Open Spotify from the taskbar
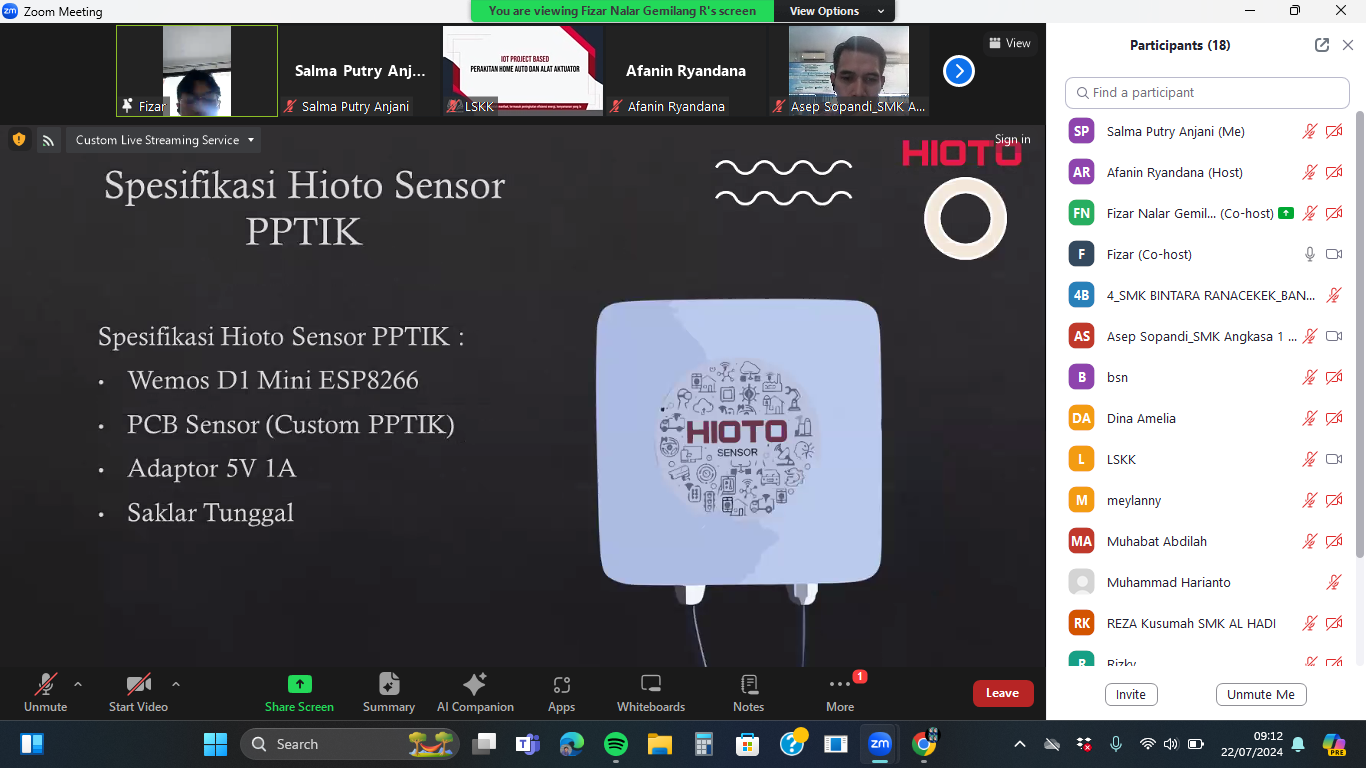Image resolution: width=1366 pixels, height=768 pixels. coord(616,744)
